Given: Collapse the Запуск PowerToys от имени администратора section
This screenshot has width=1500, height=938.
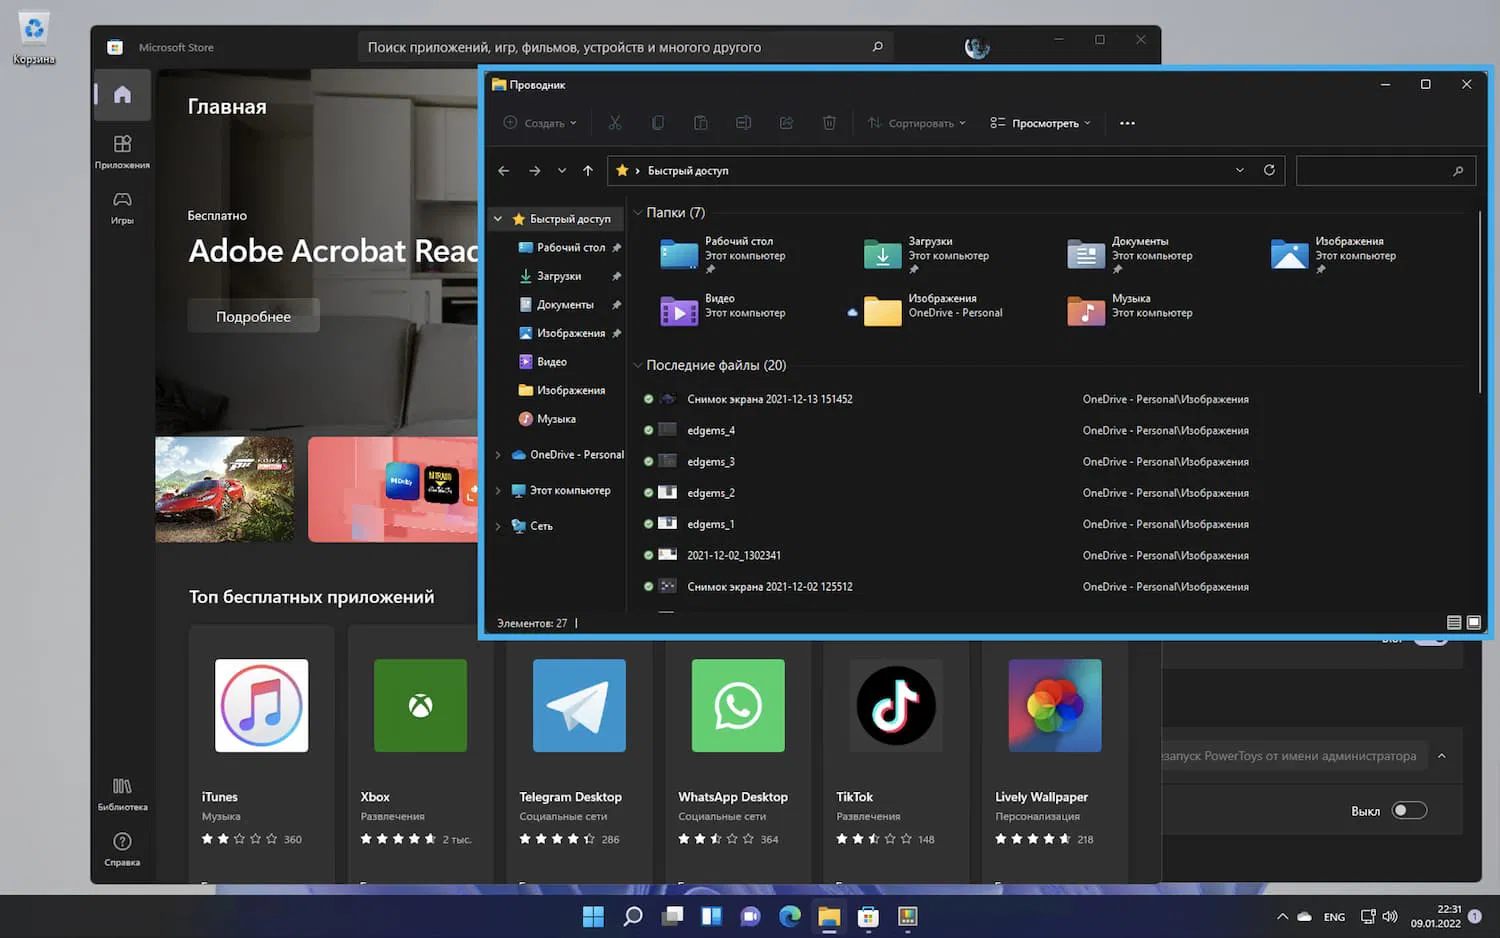Looking at the screenshot, I should click(1441, 756).
